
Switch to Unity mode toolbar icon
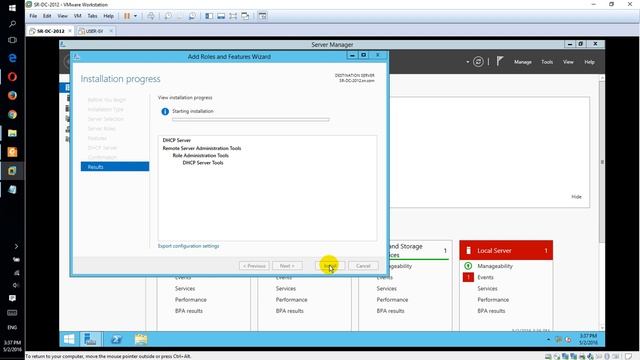point(245,16)
